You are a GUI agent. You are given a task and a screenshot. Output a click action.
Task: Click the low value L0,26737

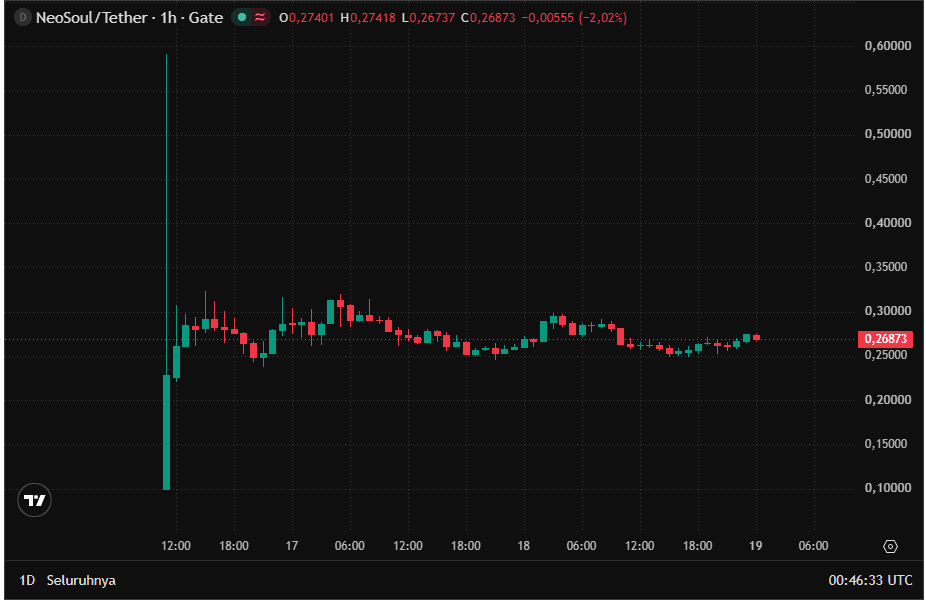428,18
